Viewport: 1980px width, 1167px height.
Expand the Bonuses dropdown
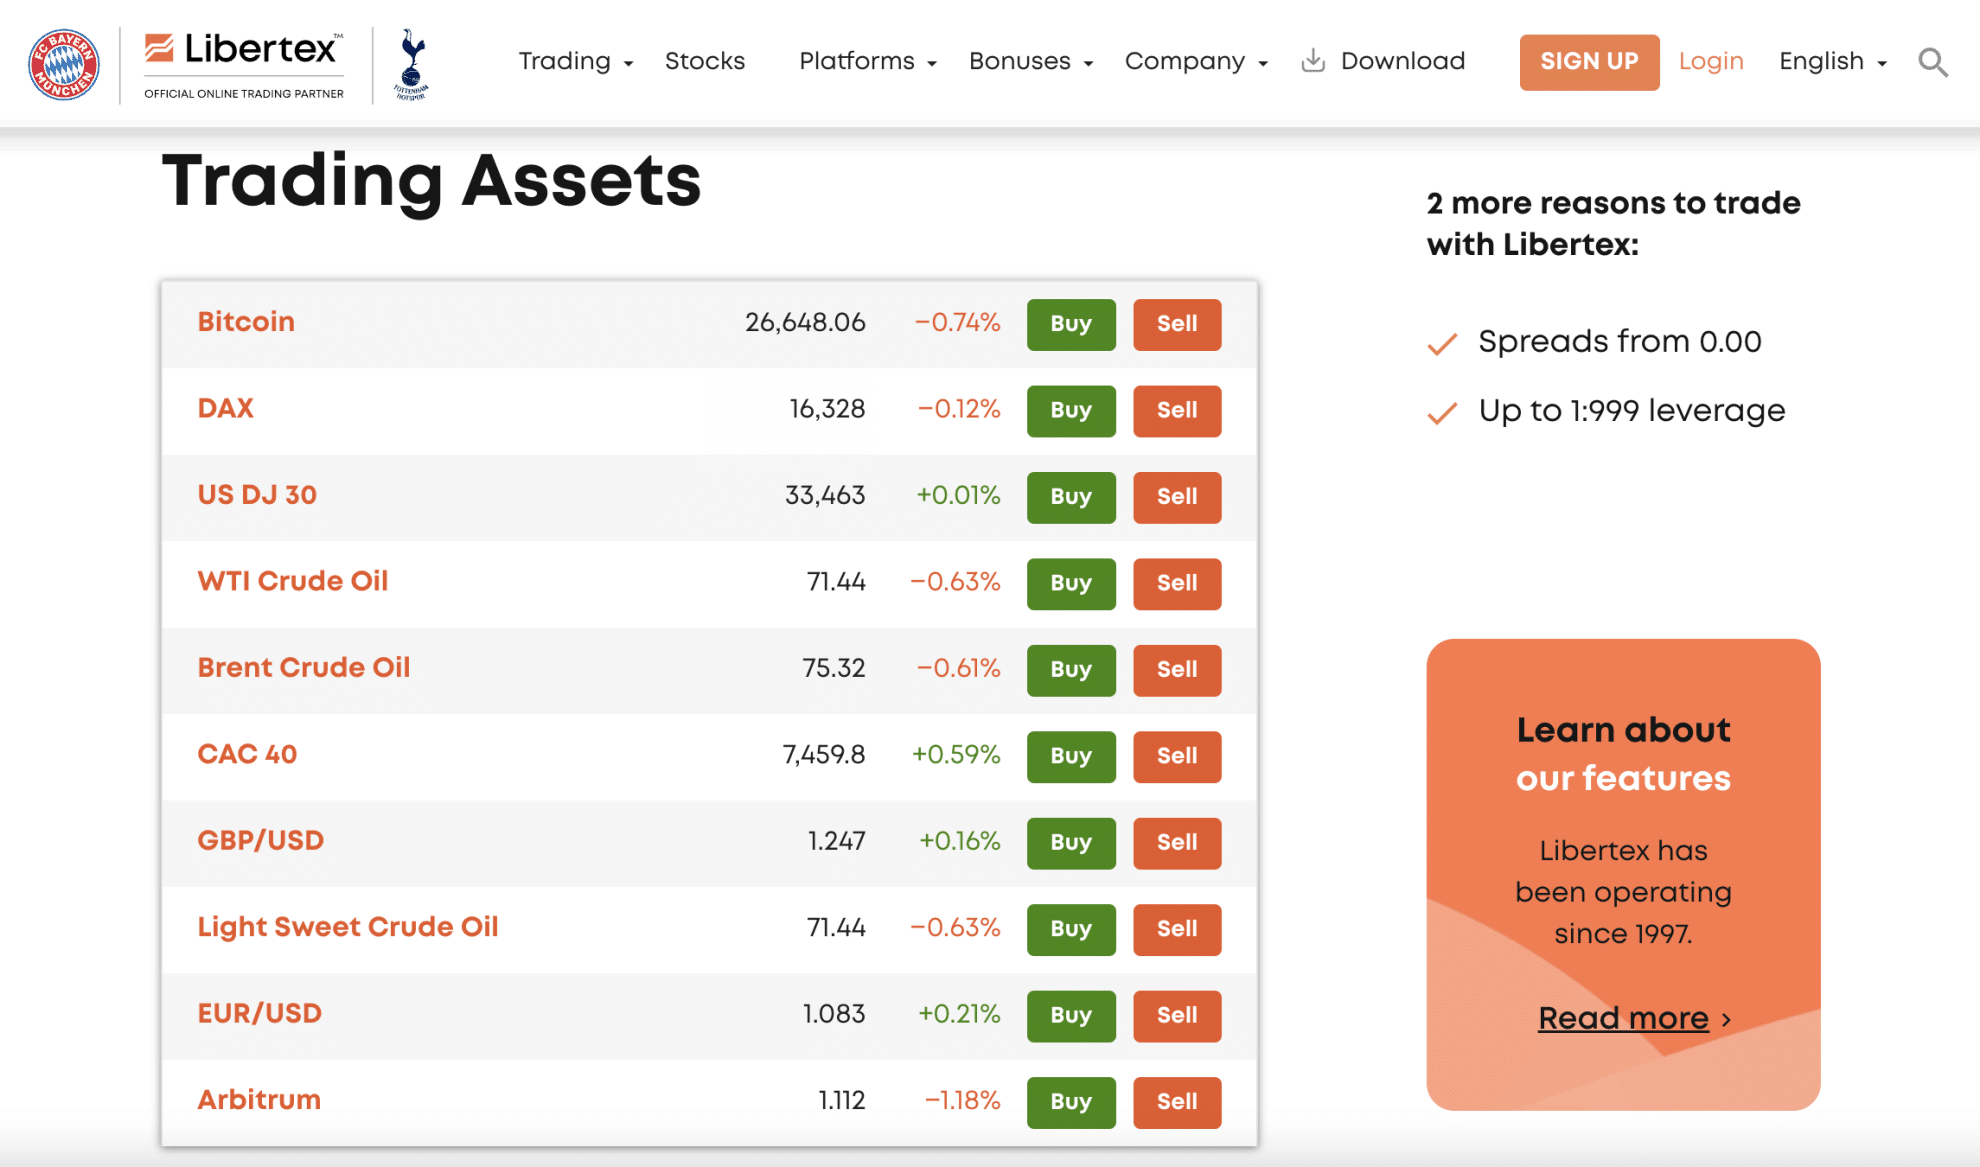(1022, 61)
